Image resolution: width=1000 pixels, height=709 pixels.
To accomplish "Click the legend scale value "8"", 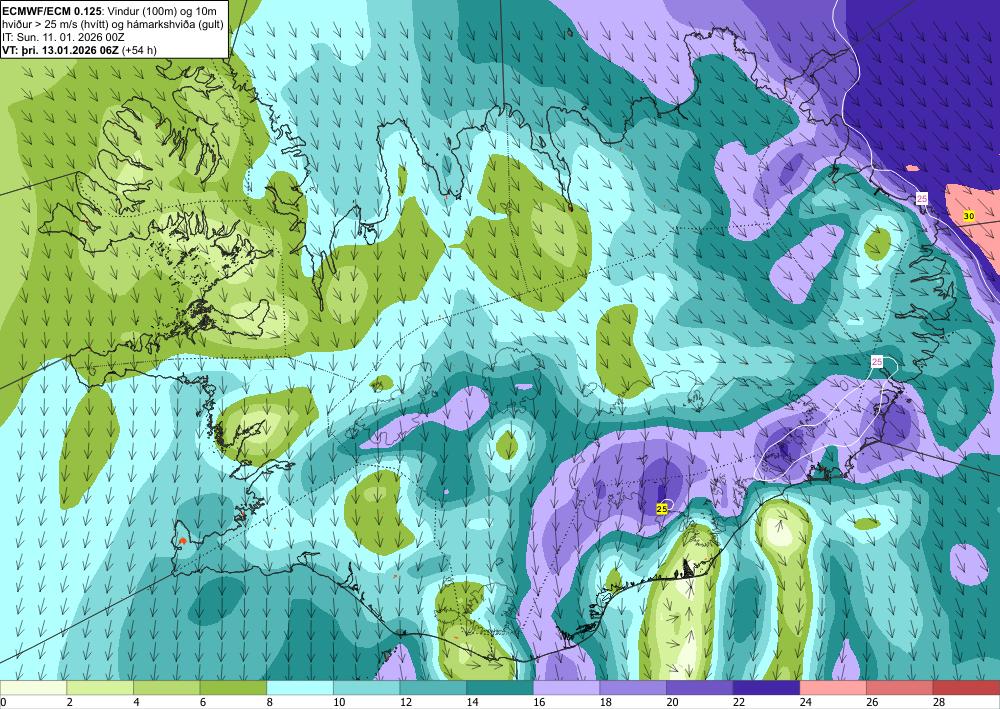I will pyautogui.click(x=268, y=702).
